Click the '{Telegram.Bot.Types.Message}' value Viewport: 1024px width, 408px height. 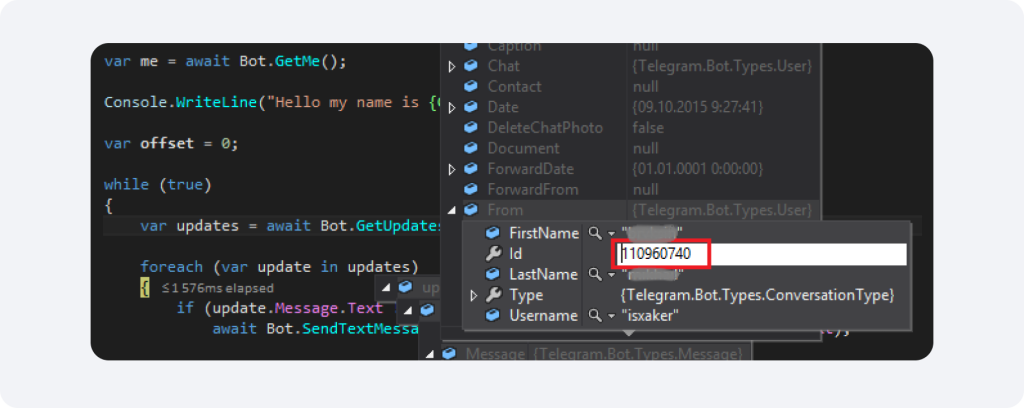pos(637,354)
